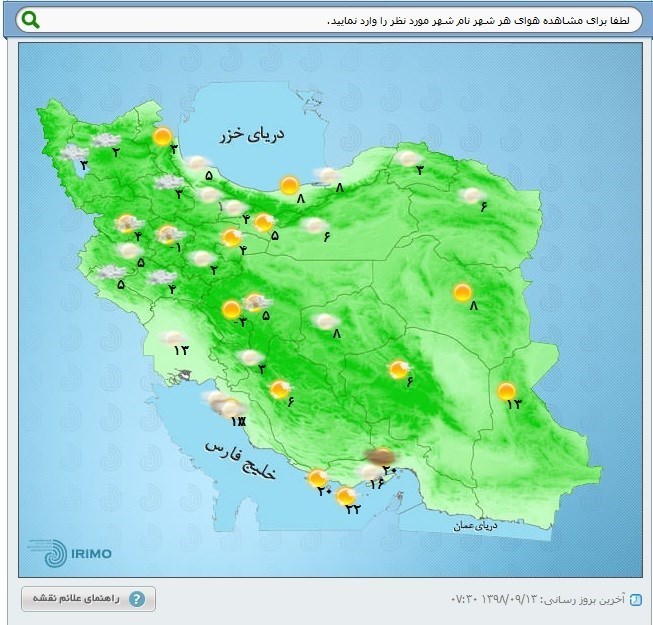Click the sun icon showing 8 in eastern Iran
This screenshot has width=653, height=625.
(x=462, y=292)
